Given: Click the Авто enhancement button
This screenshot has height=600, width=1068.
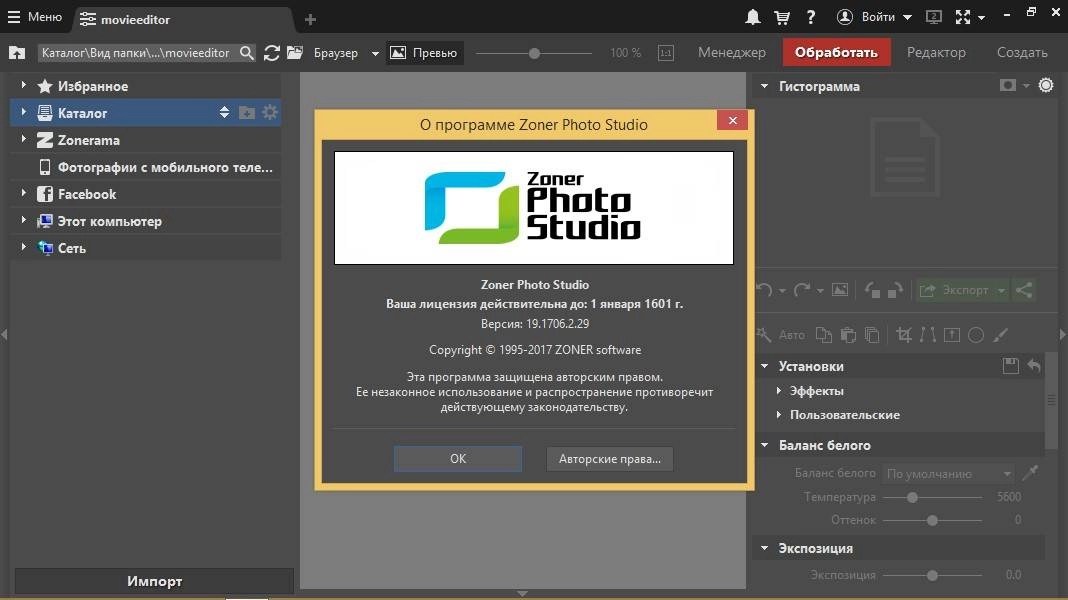Looking at the screenshot, I should click(791, 335).
